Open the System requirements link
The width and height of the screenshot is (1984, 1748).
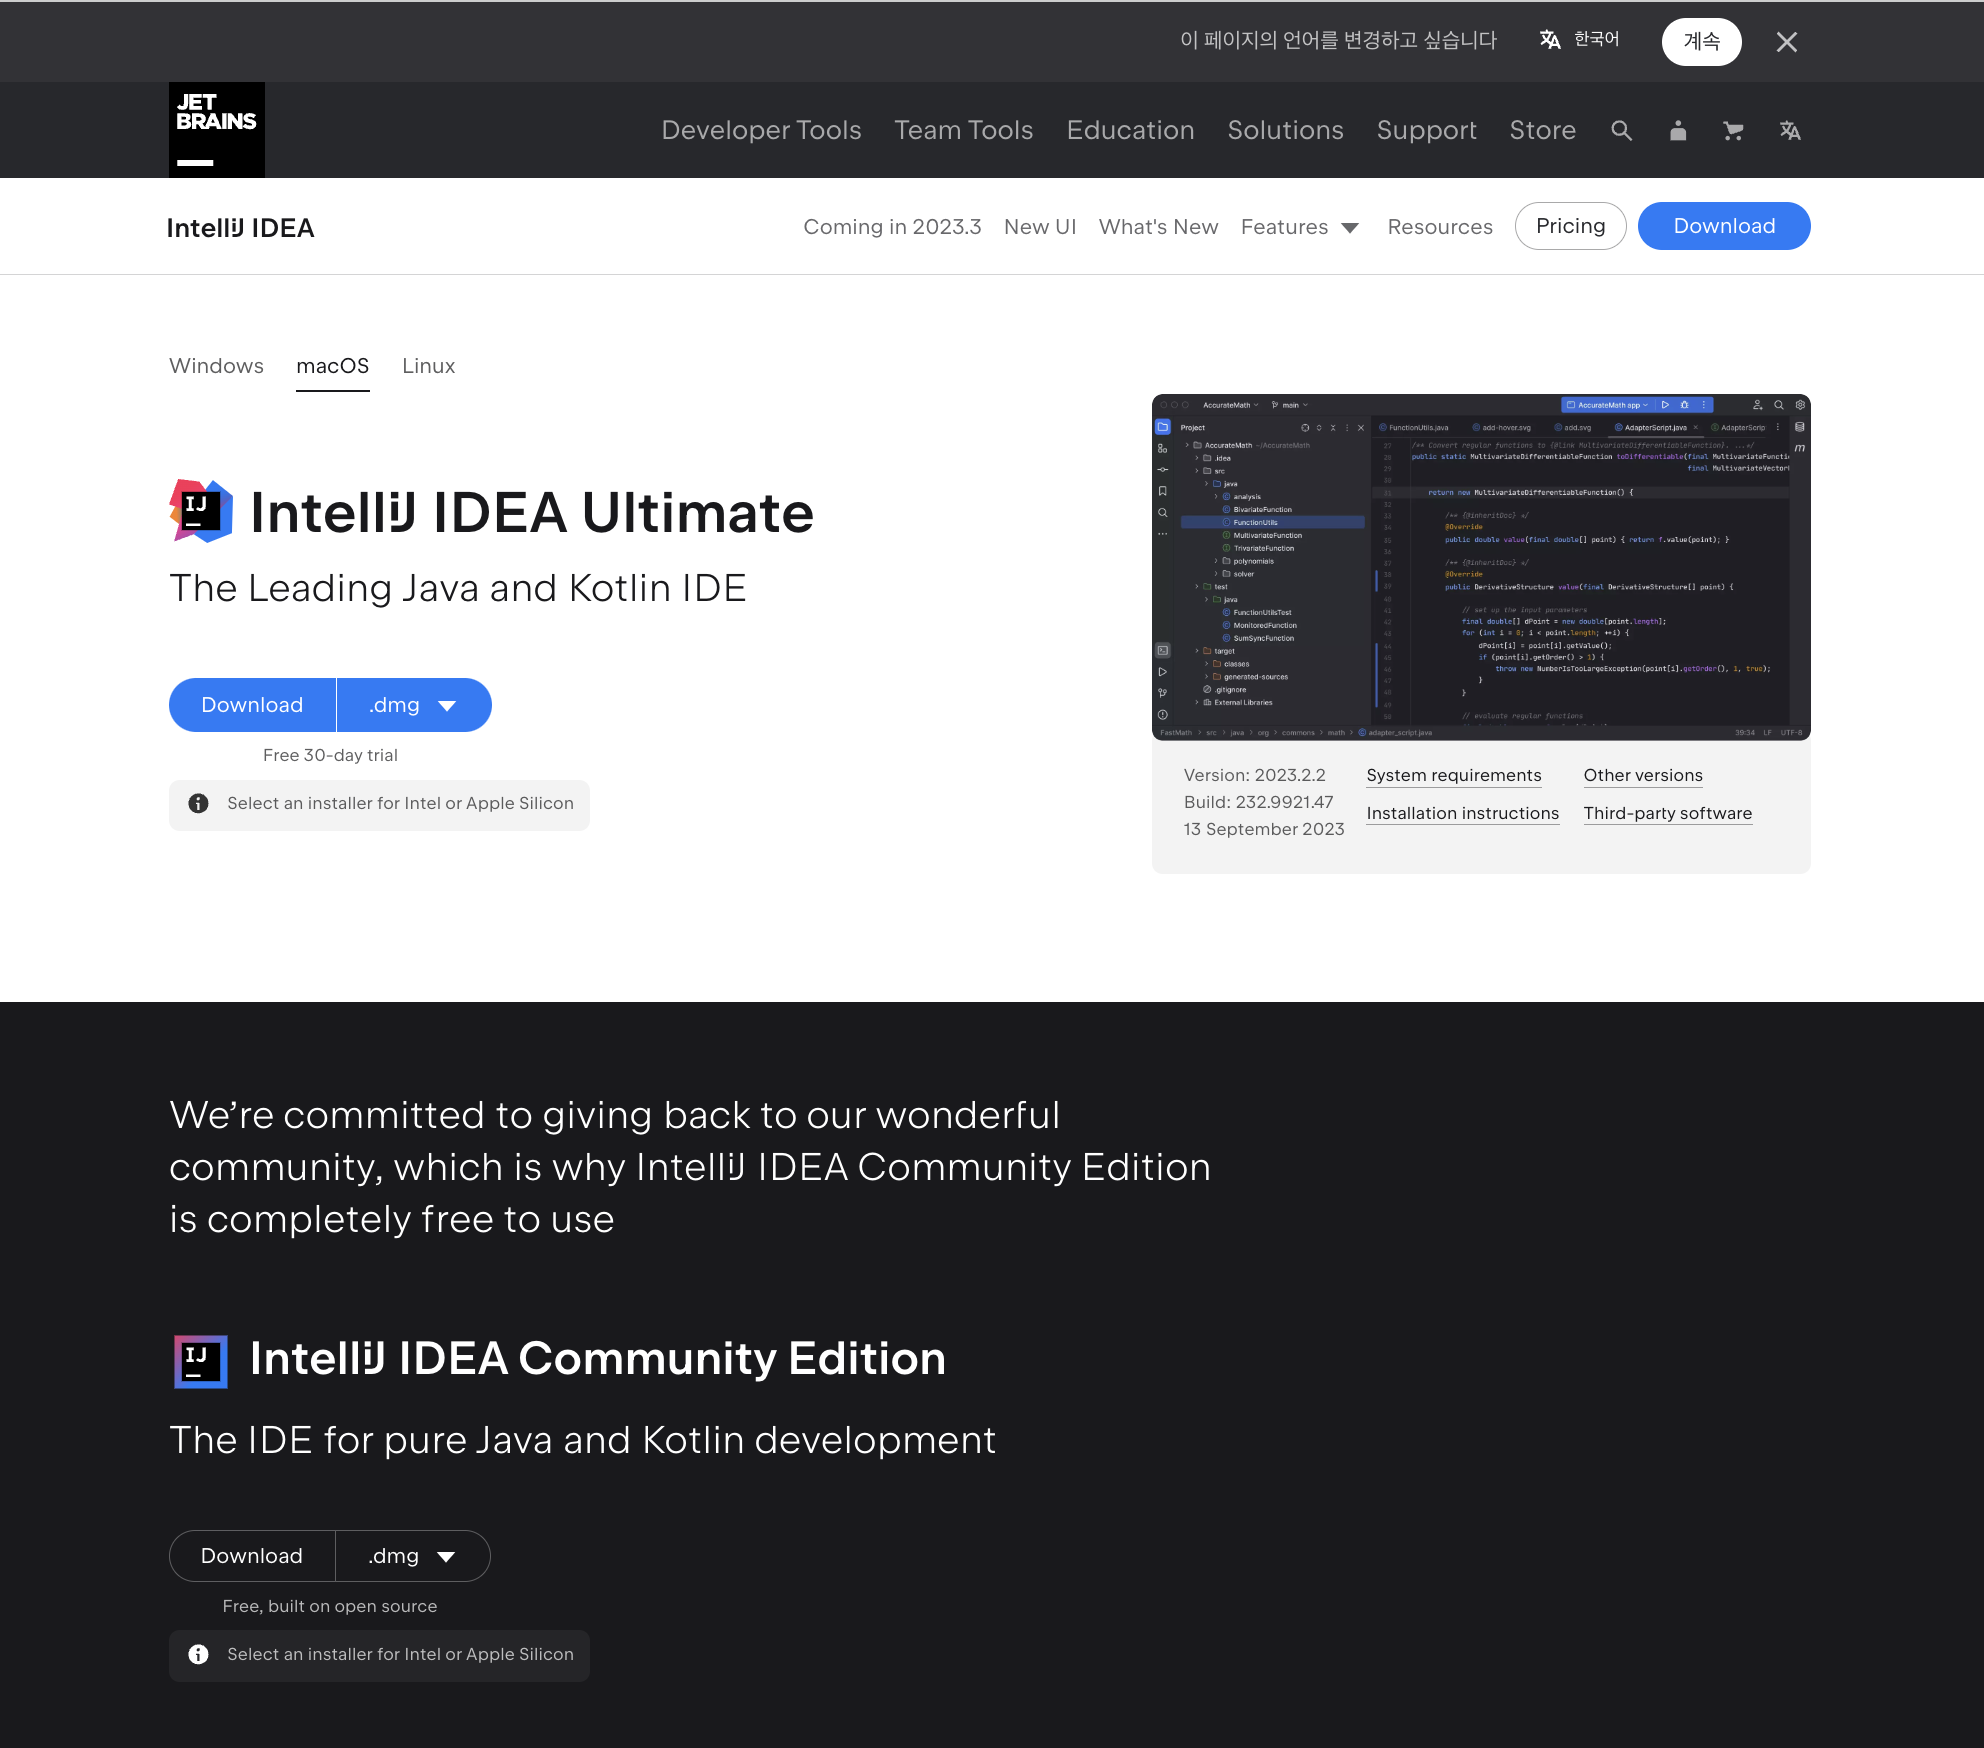[1453, 775]
